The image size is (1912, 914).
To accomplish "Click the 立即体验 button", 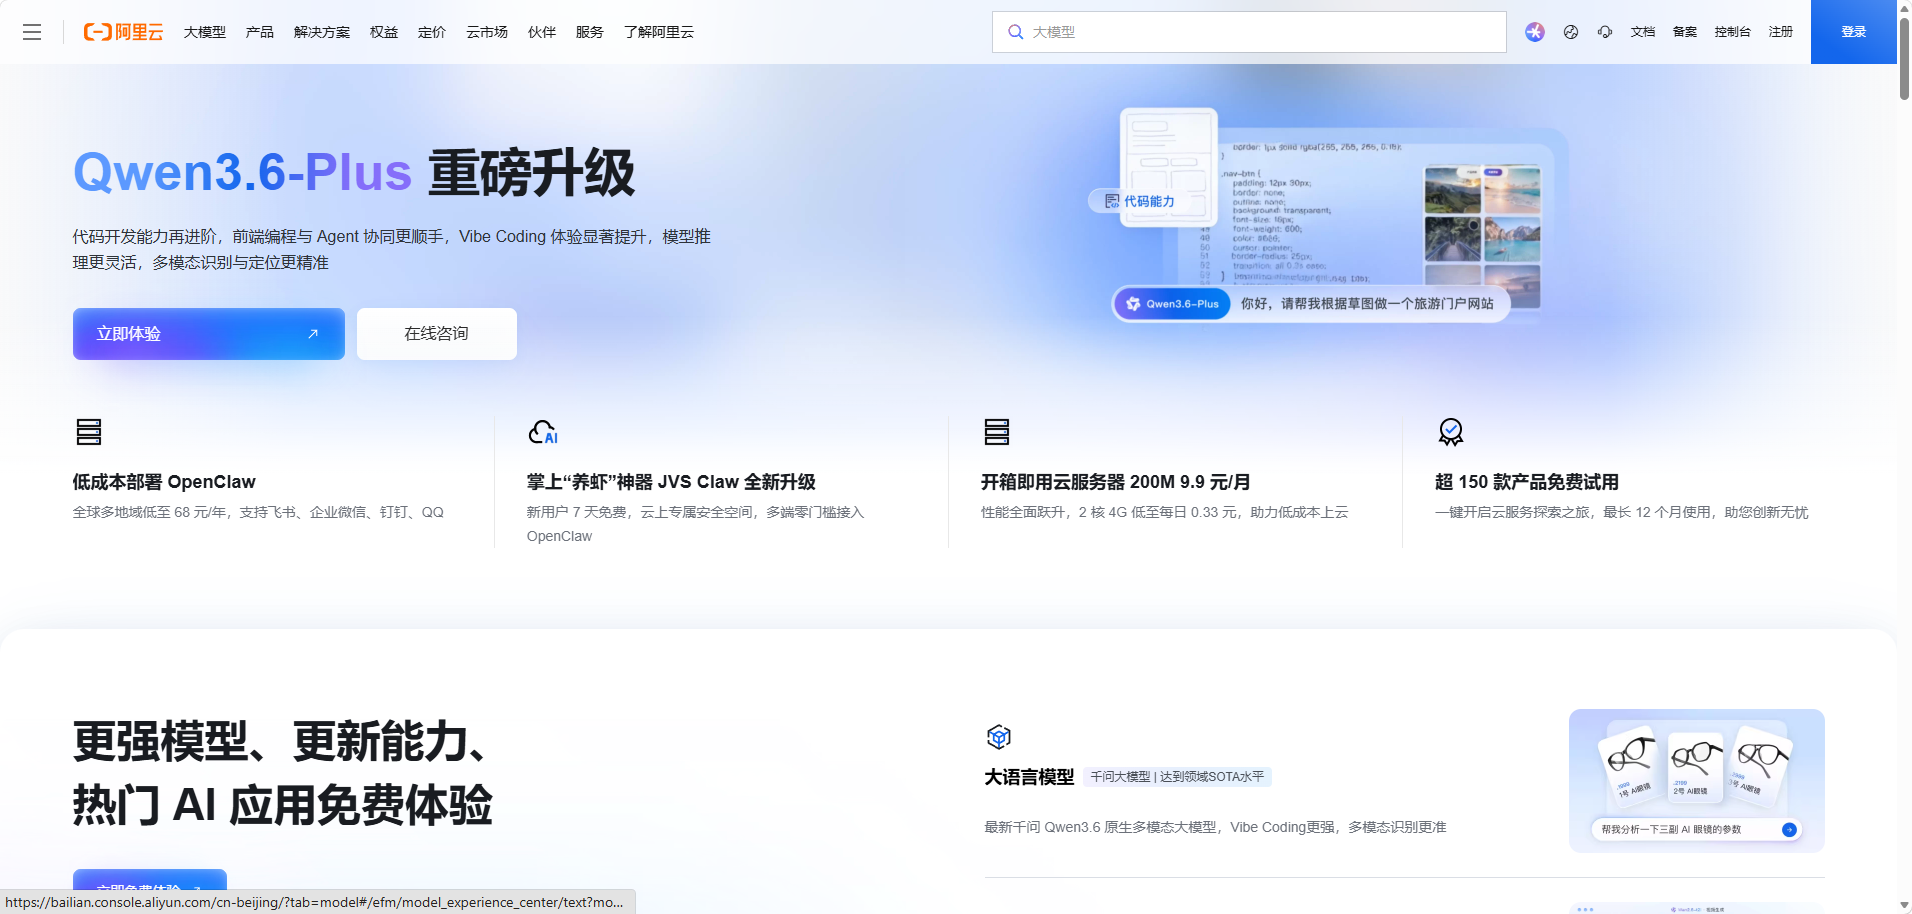I will tap(208, 334).
